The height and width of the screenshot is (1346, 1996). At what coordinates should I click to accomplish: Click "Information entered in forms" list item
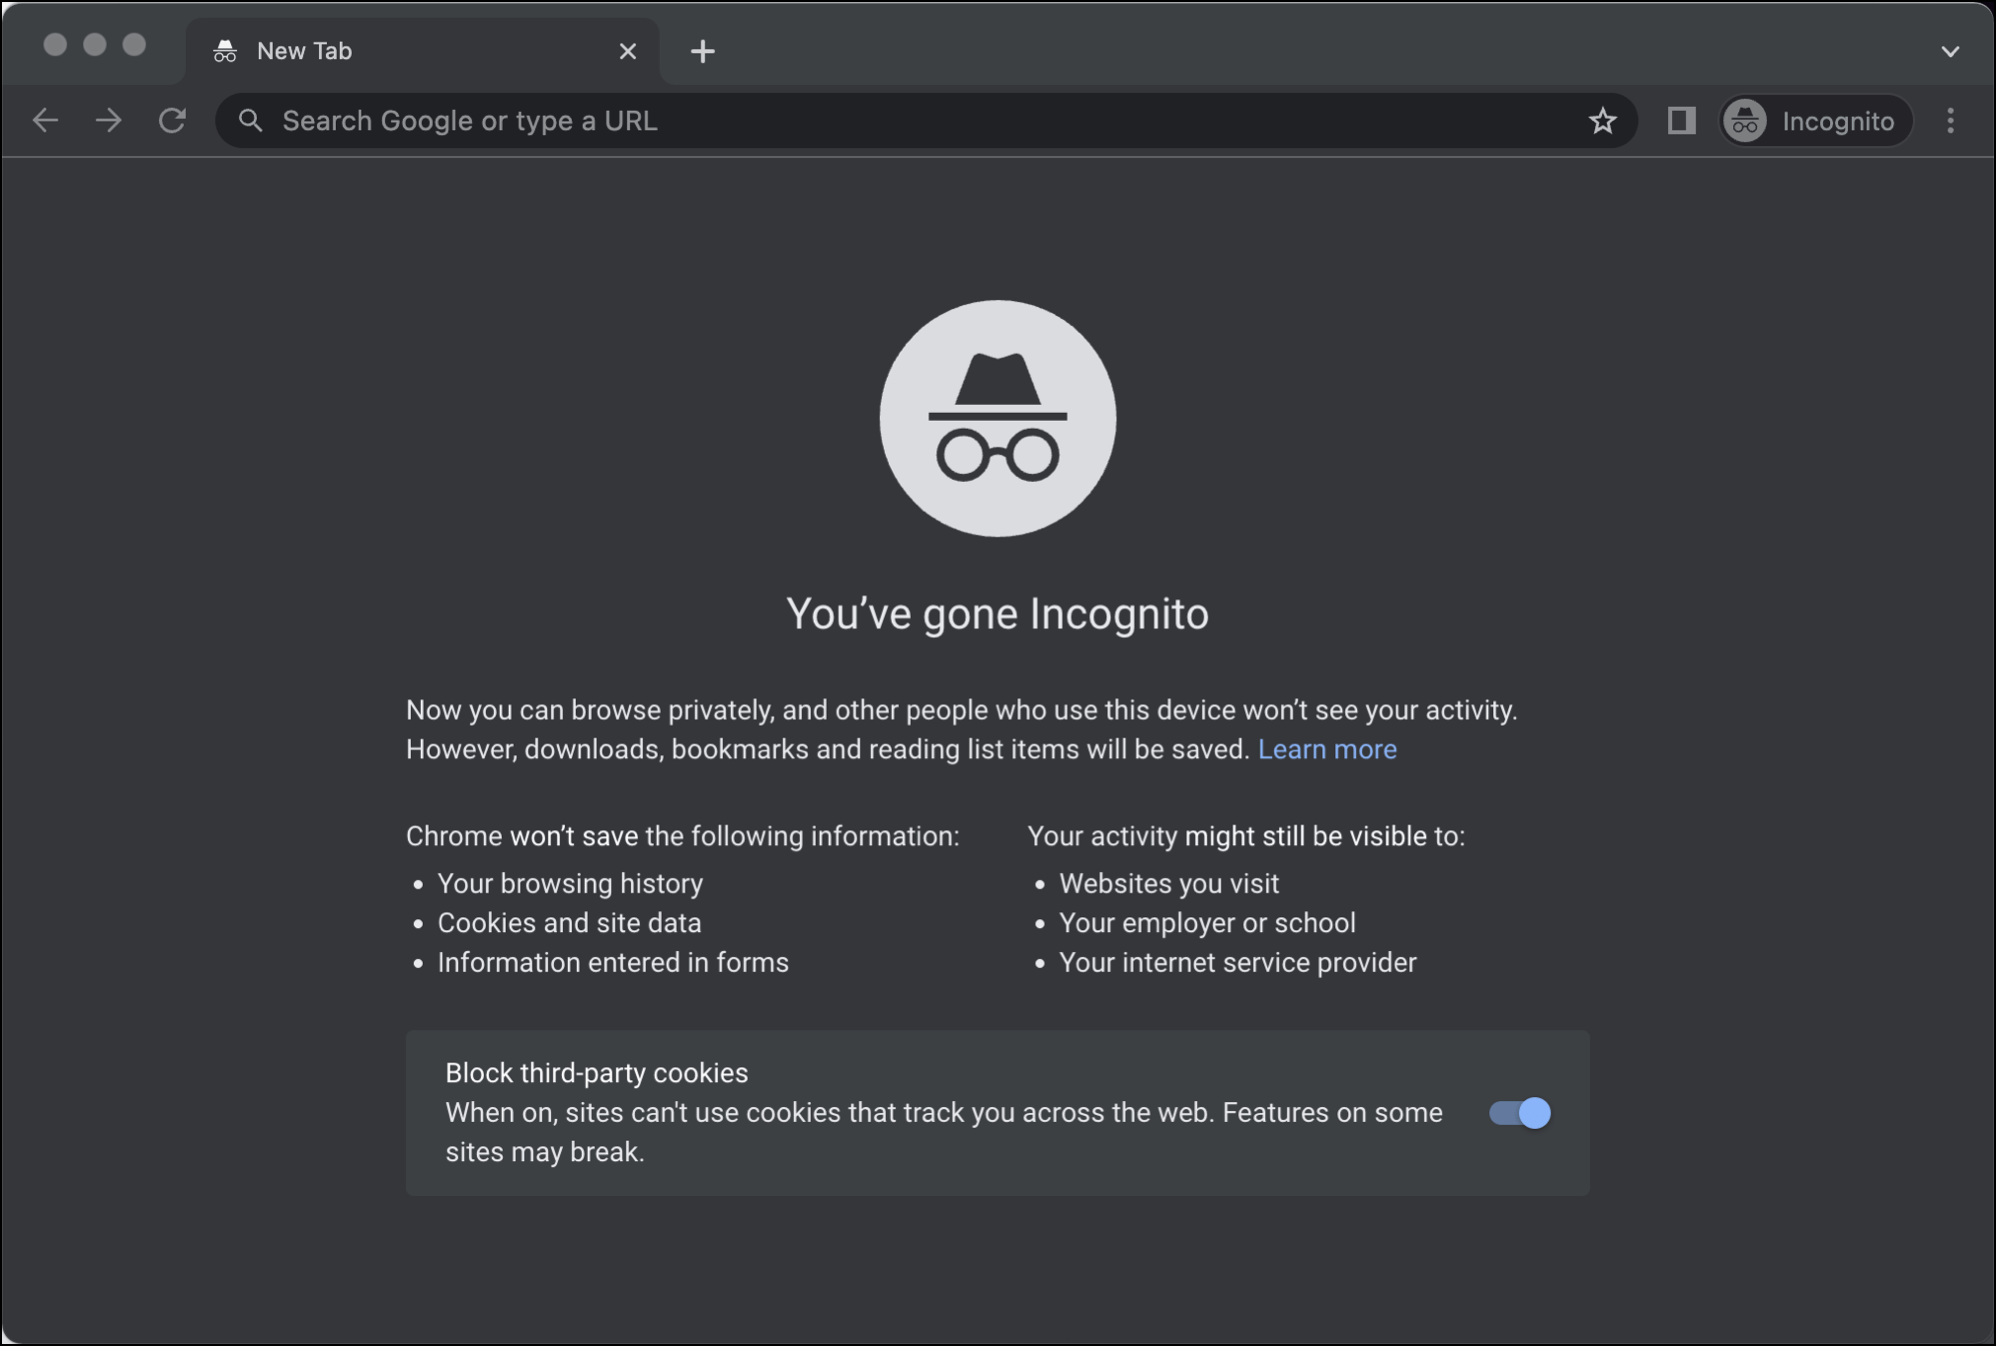(613, 963)
